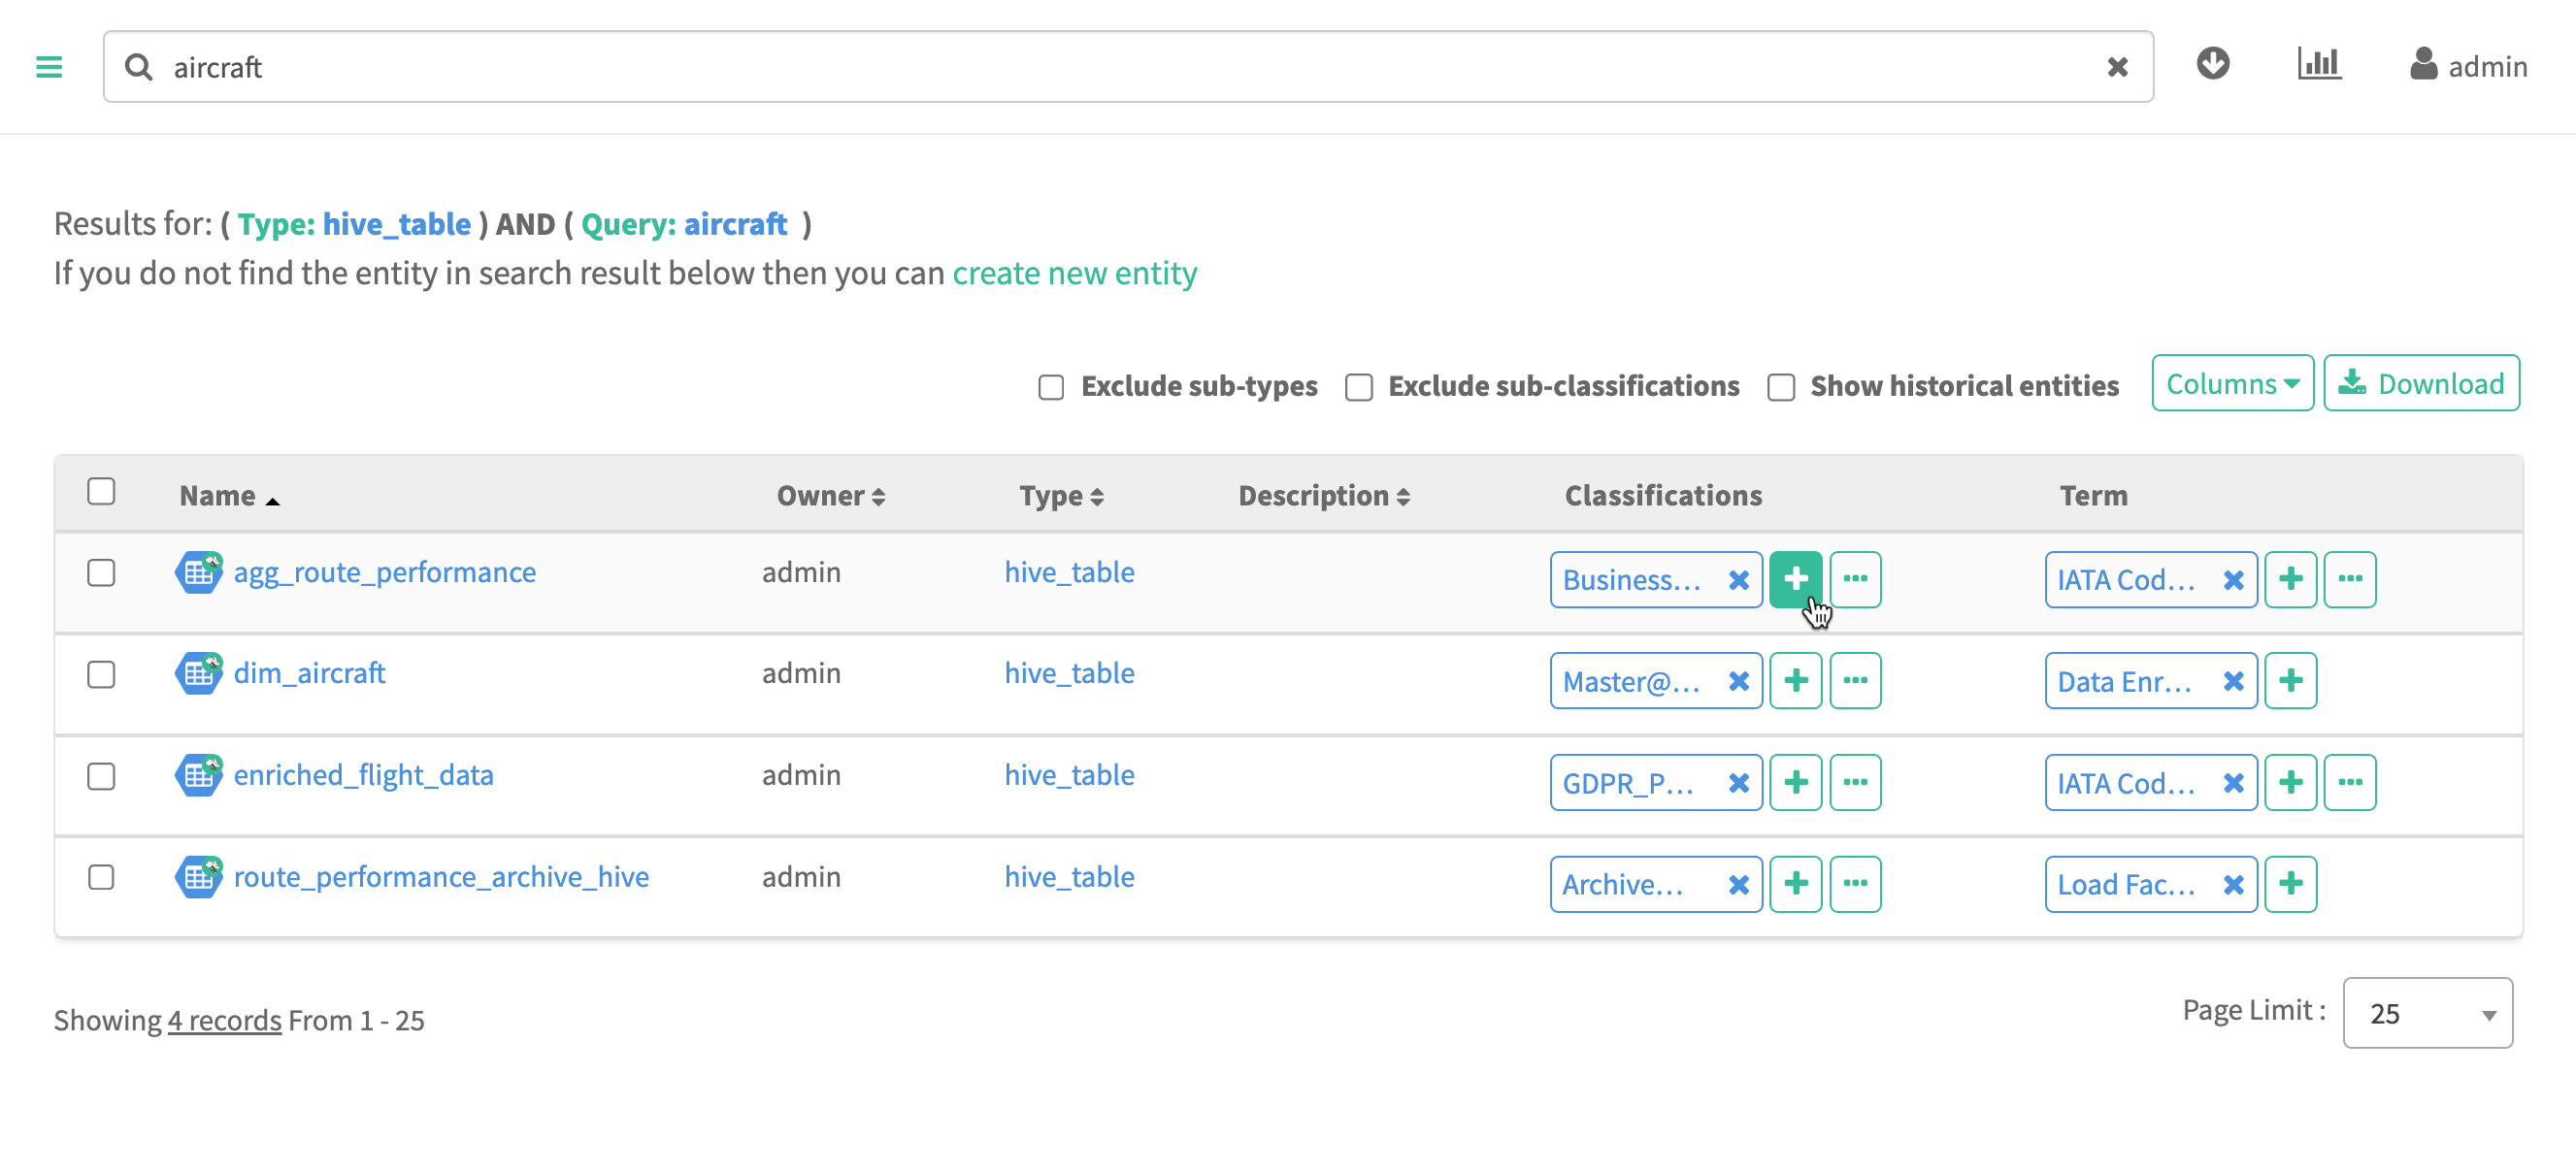Open the downloads icon in header
Image resolution: width=2576 pixels, height=1172 pixels.
(x=2212, y=64)
